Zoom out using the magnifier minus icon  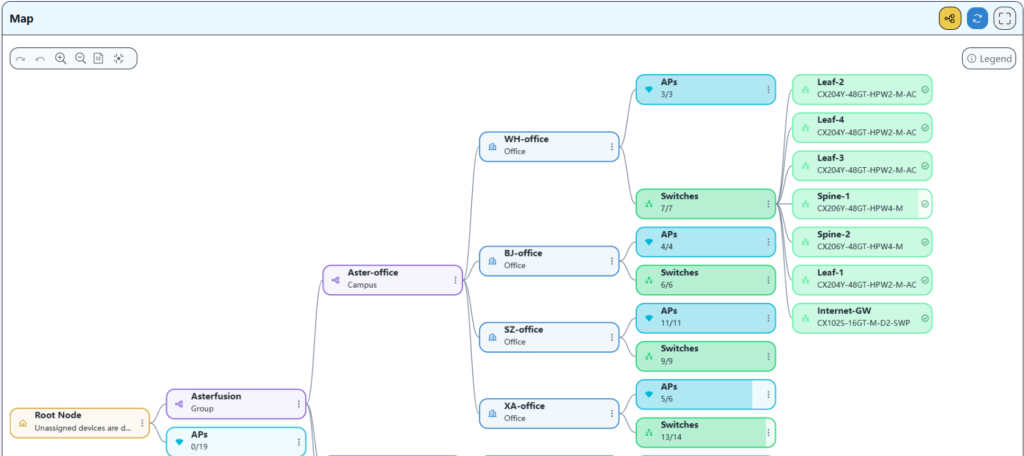click(x=80, y=59)
